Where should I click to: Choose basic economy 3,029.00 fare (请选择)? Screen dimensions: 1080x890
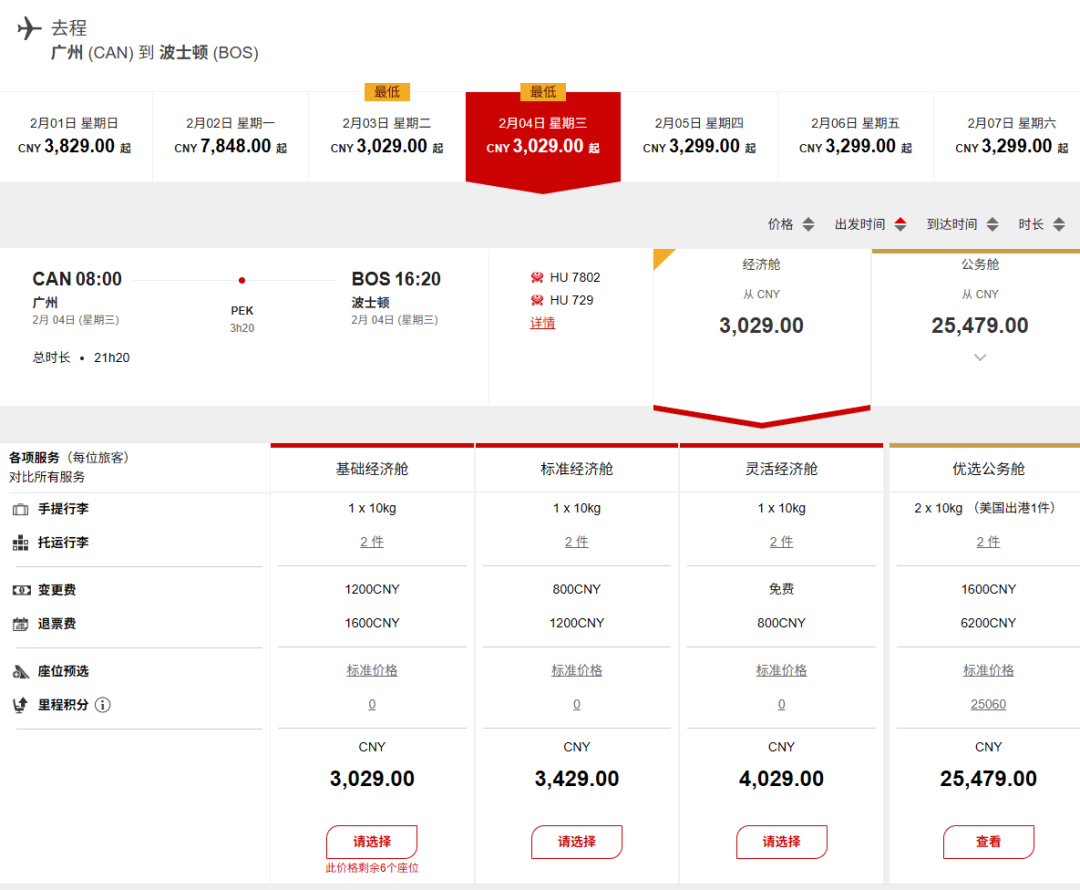coord(372,841)
